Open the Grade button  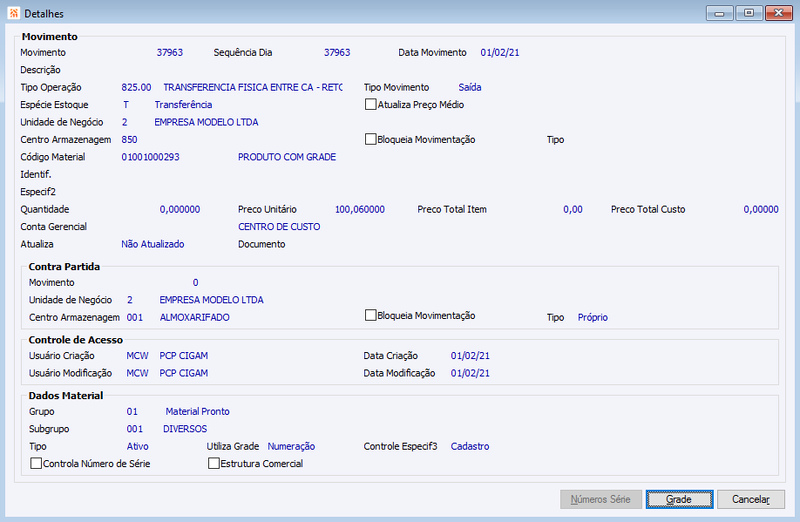679,499
